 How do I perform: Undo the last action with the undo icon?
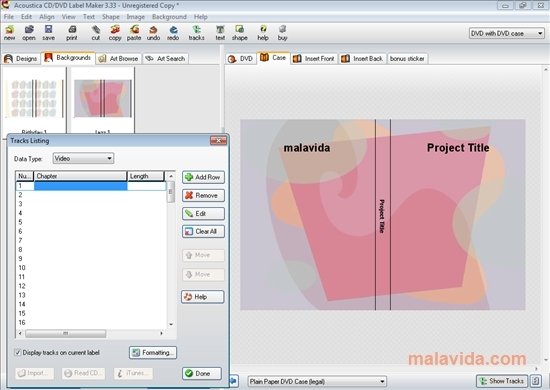tap(153, 33)
